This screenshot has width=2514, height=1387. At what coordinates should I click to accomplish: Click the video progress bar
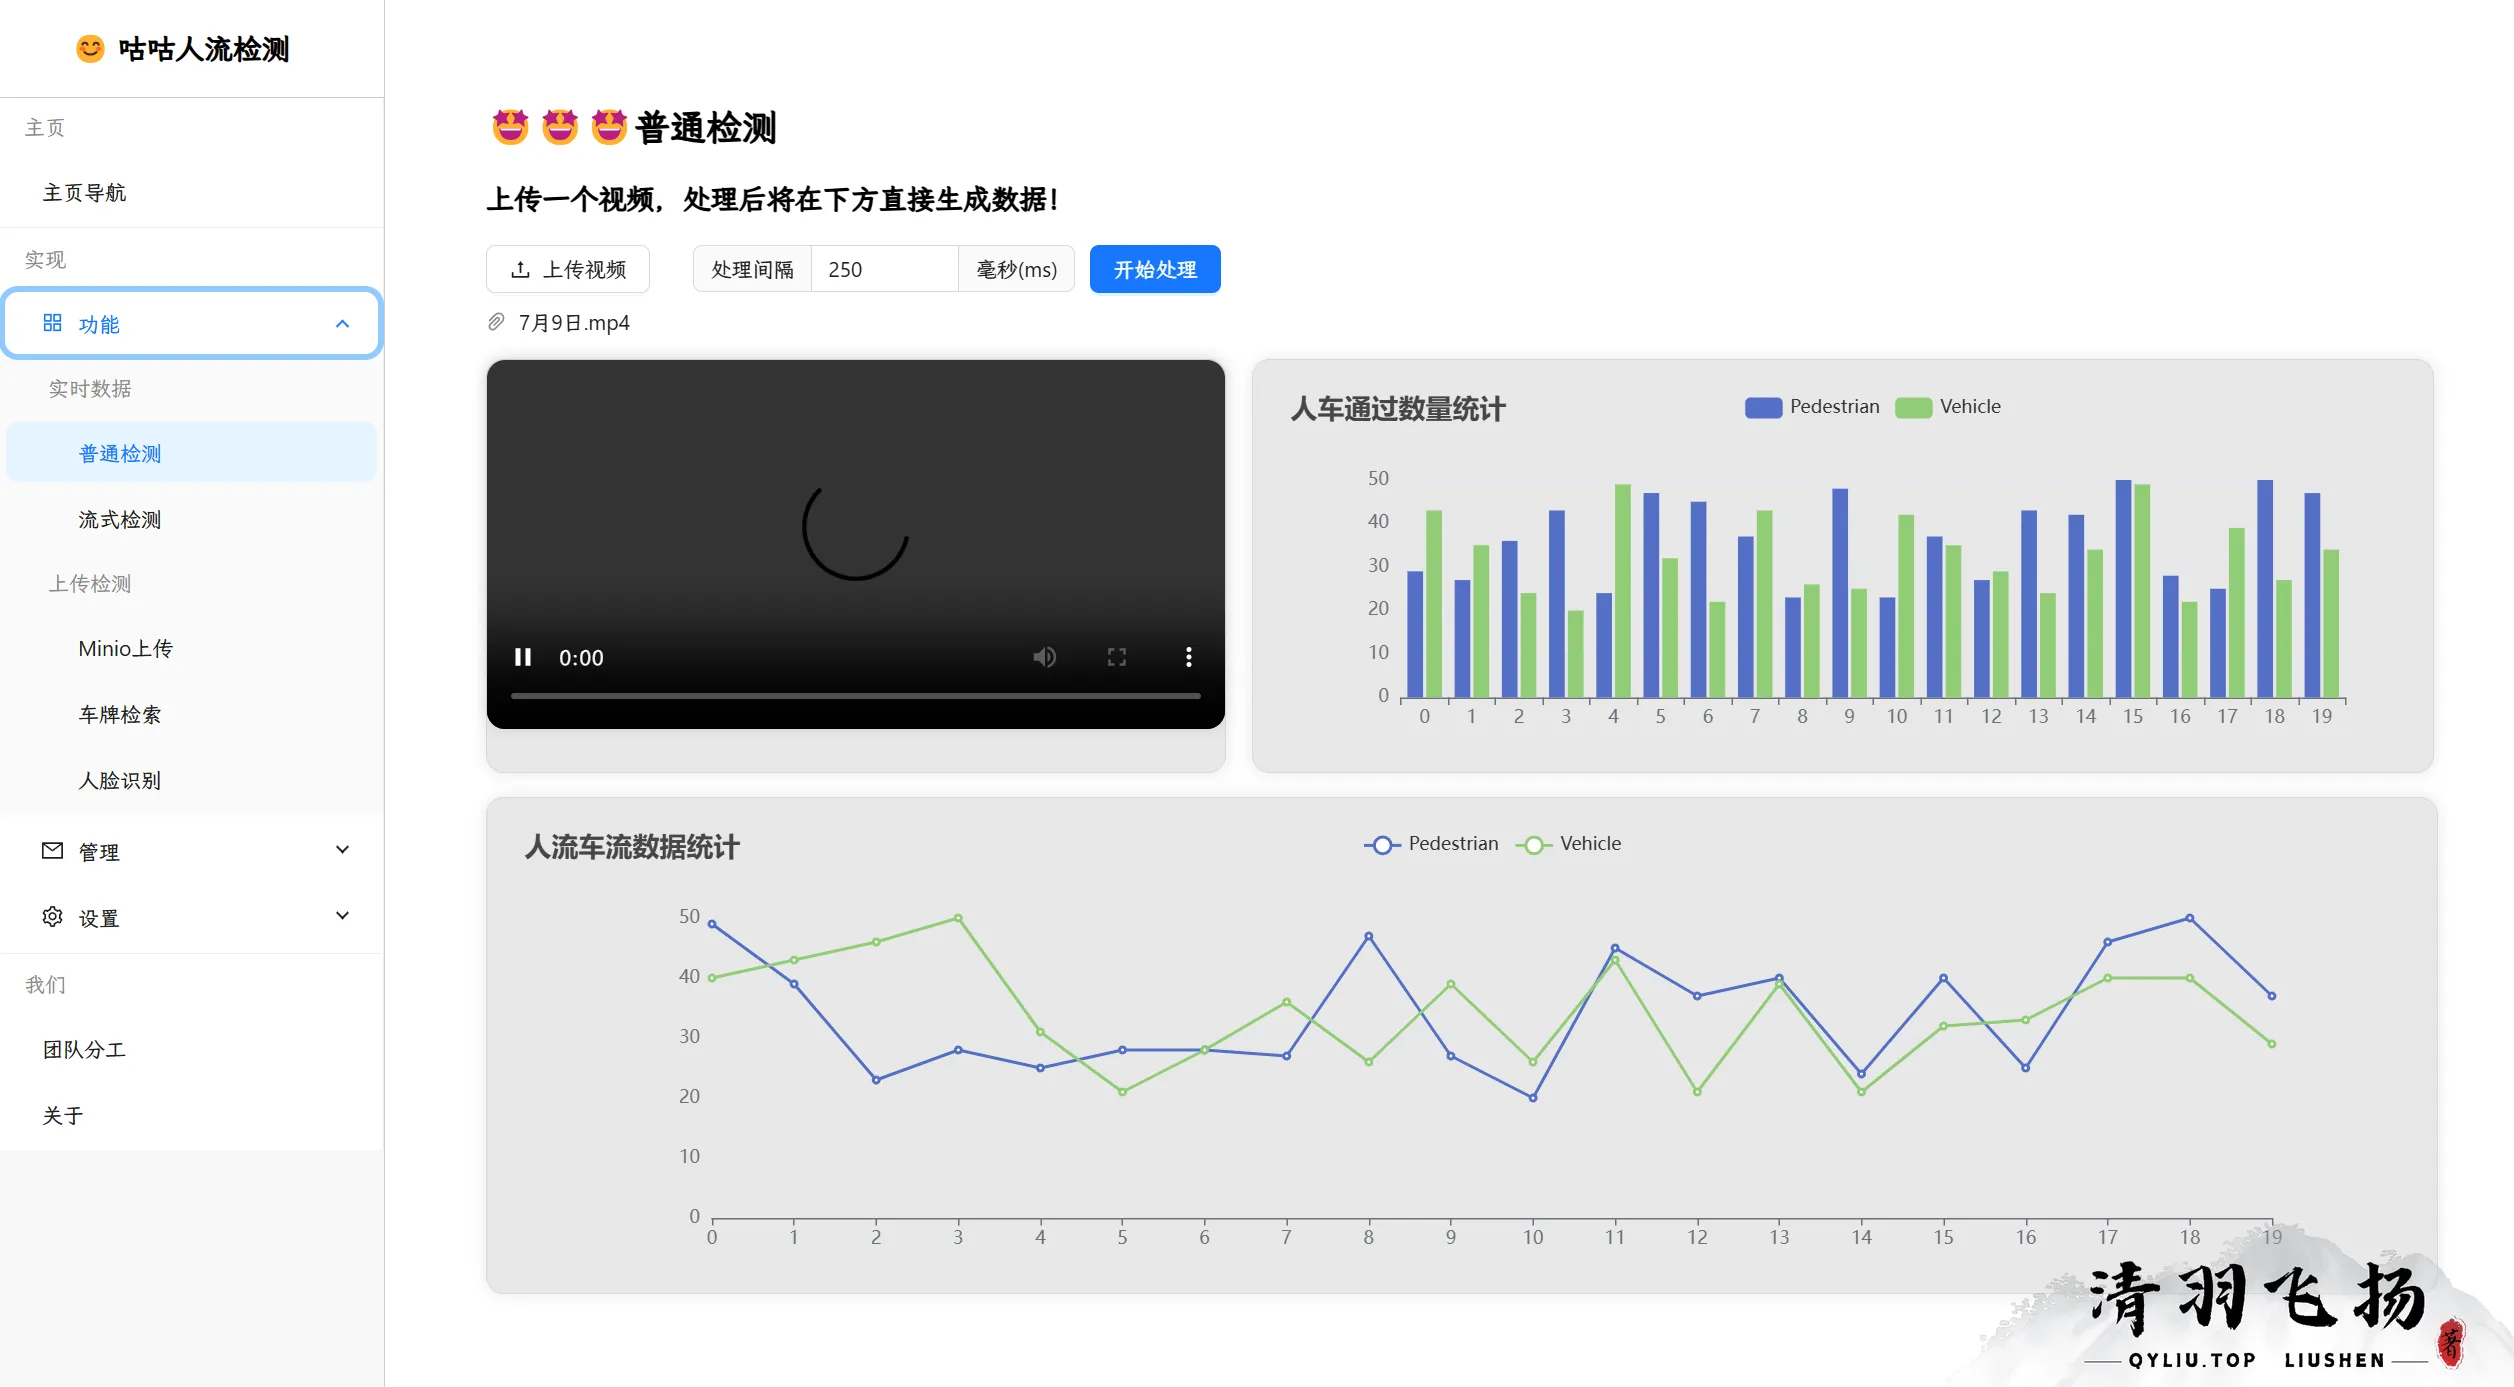tap(855, 696)
